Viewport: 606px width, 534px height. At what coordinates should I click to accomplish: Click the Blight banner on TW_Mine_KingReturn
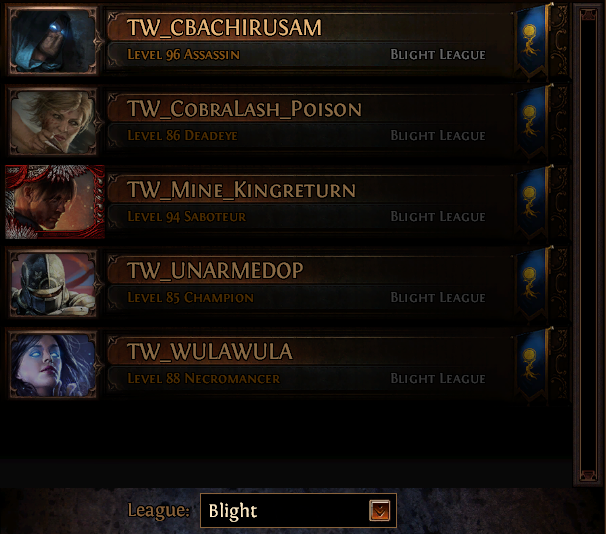(x=532, y=202)
